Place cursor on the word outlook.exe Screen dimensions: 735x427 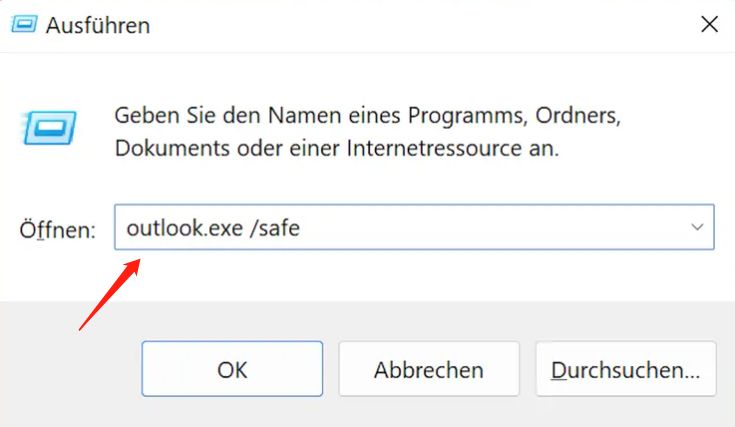[x=185, y=228]
